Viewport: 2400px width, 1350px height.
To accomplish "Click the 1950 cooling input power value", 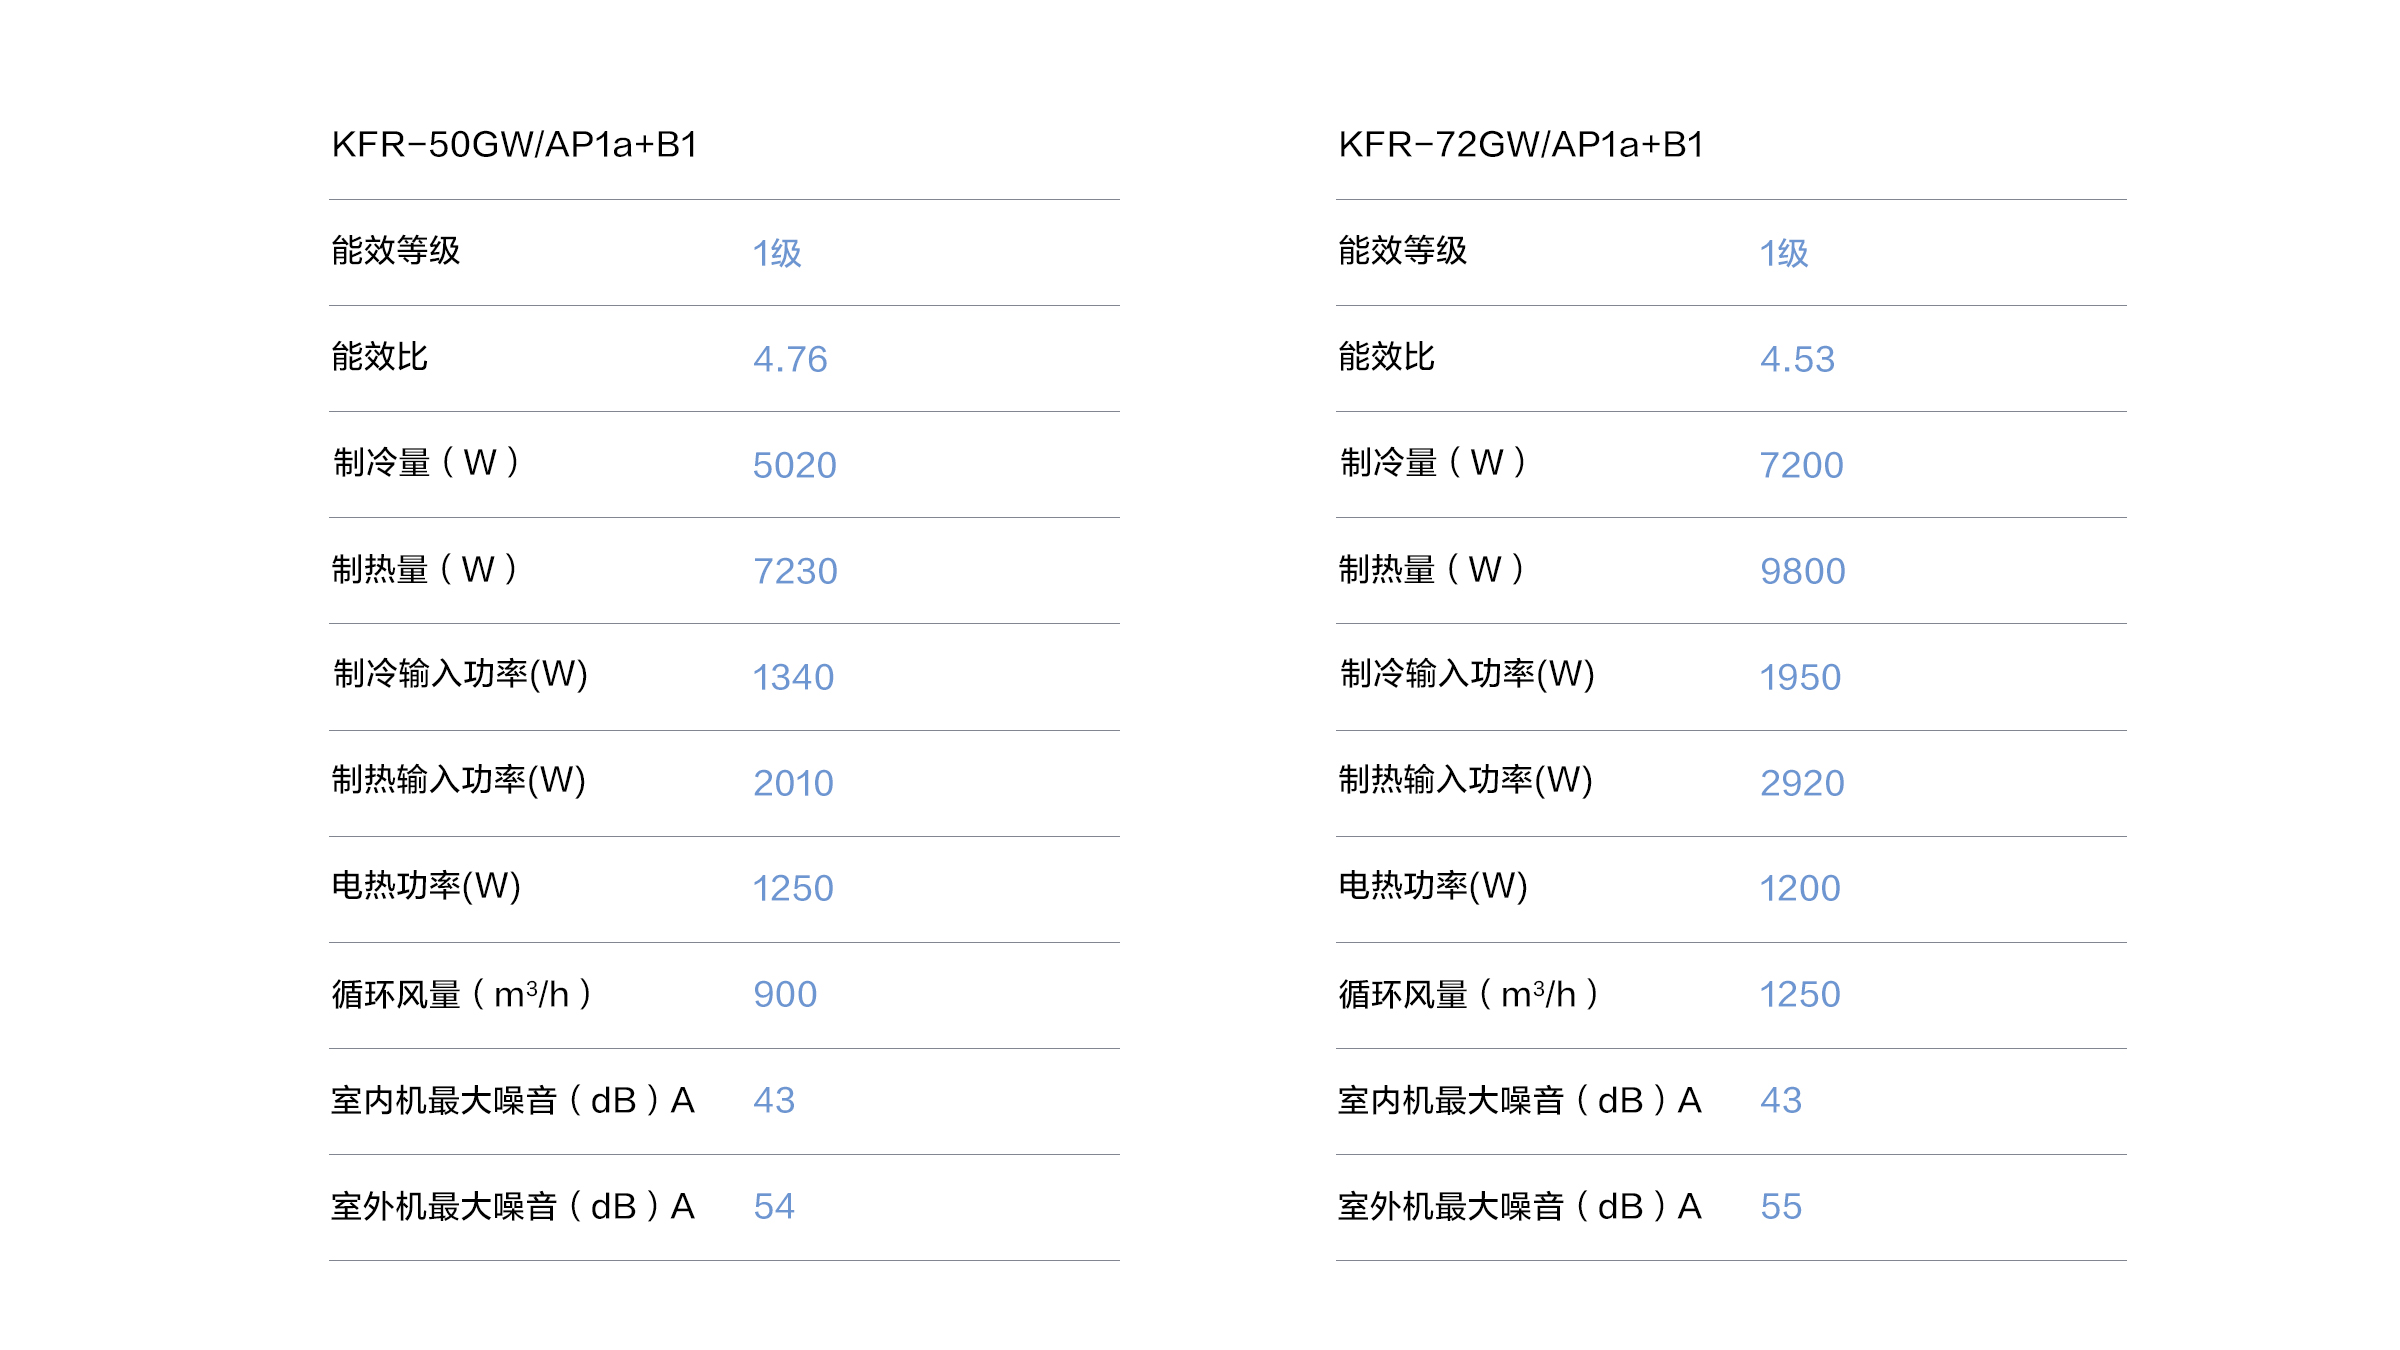I will pos(1800,677).
